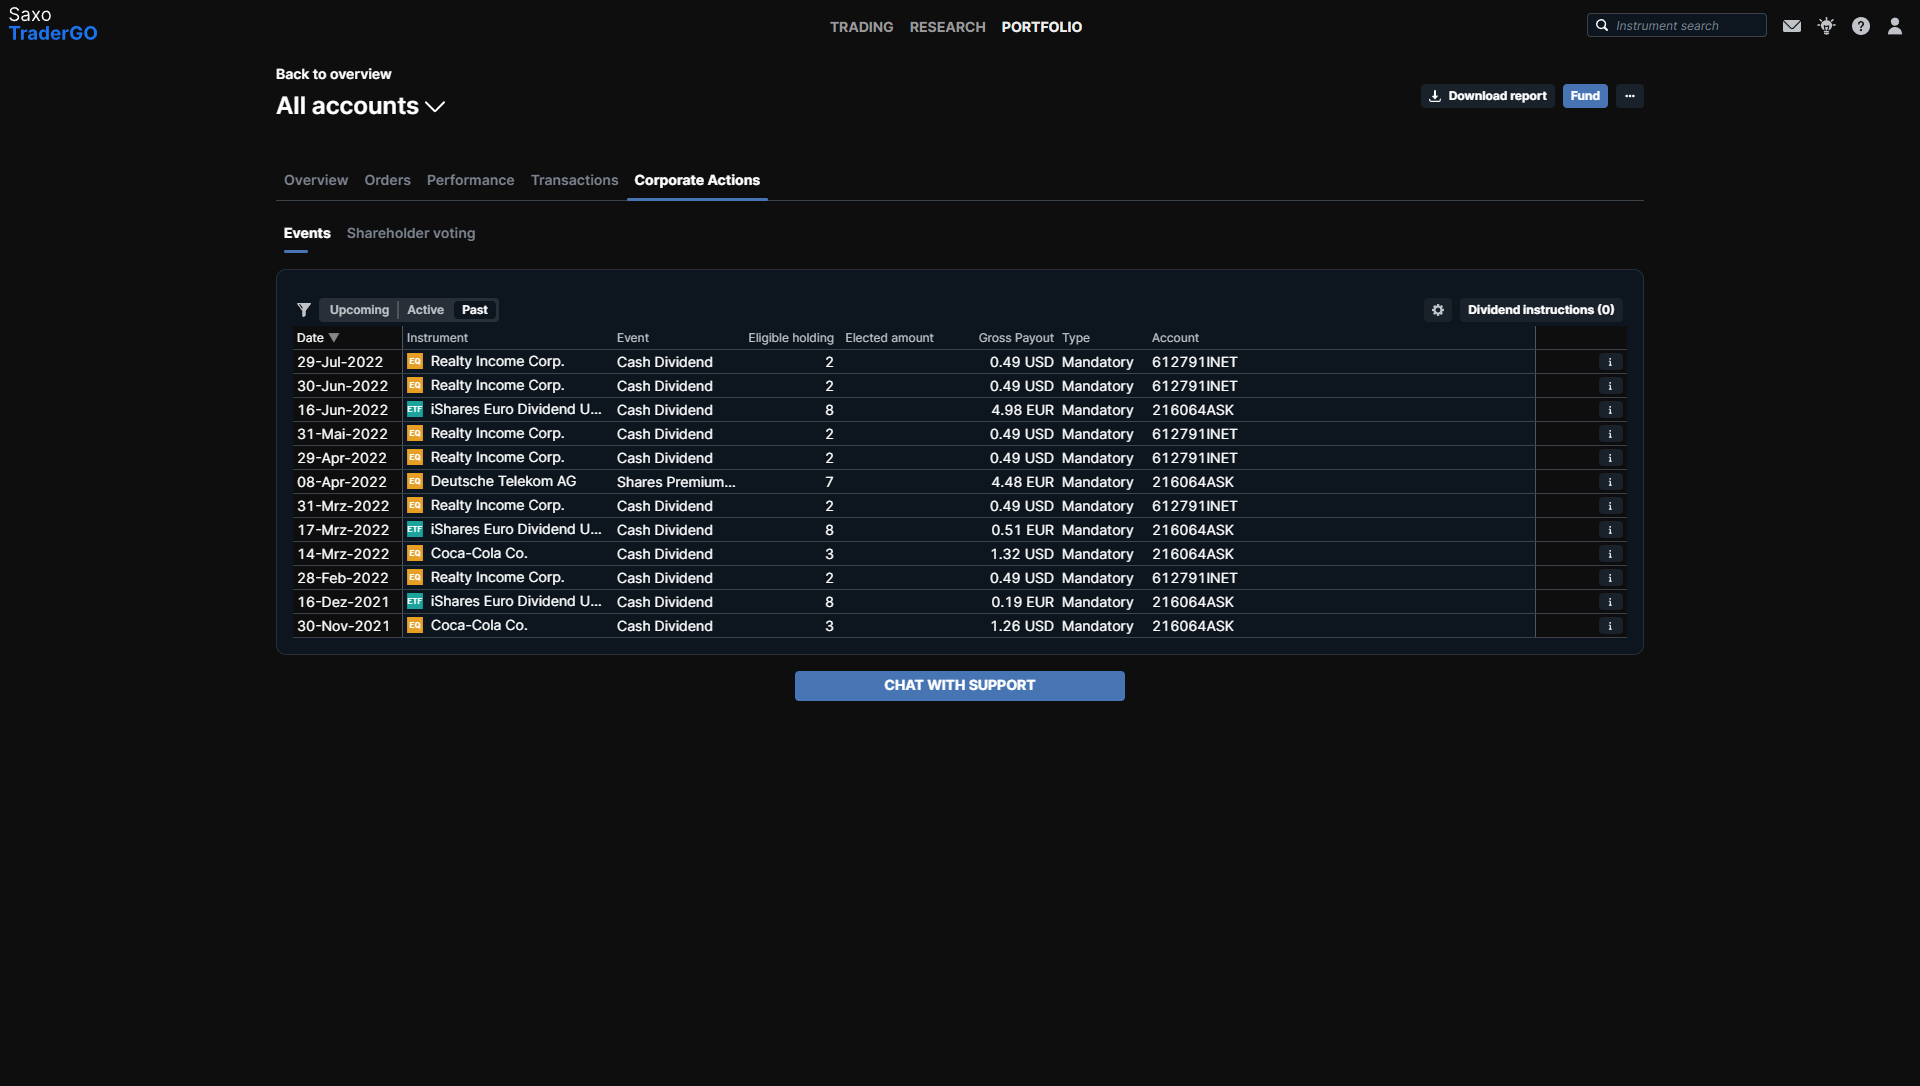
Task: Click info icon for 28-Feb-2022 row
Action: 1610,578
